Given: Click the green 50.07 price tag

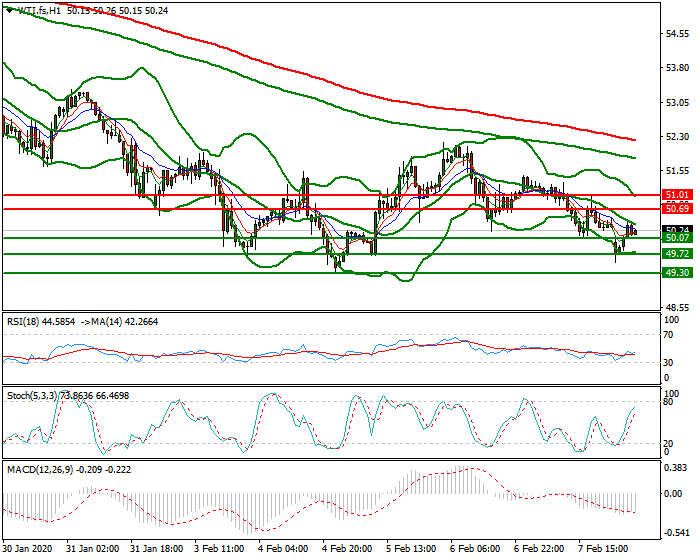Looking at the screenshot, I should (677, 238).
